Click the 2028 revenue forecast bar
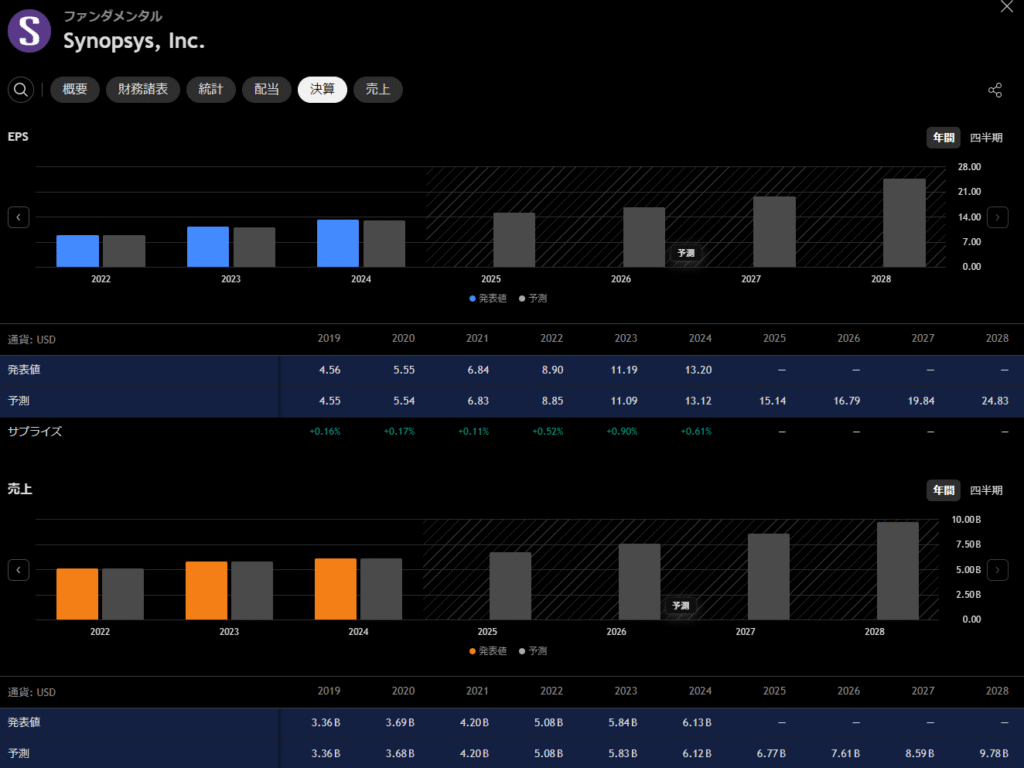This screenshot has height=768, width=1024. click(898, 571)
